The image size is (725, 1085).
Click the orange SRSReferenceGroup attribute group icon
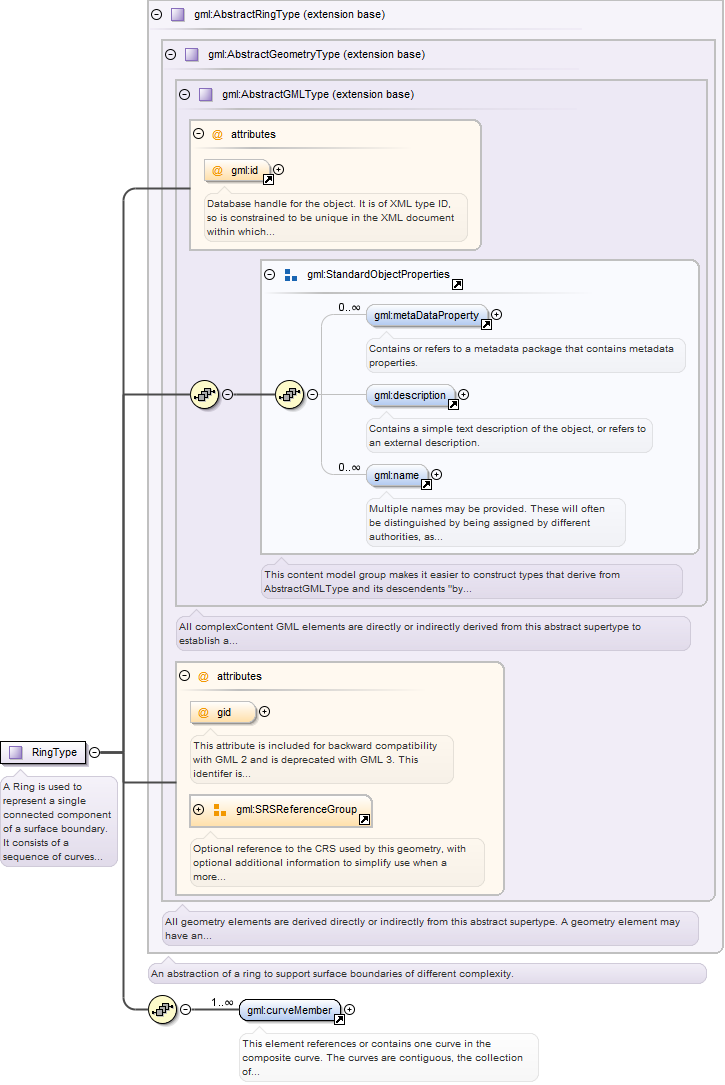click(220, 810)
